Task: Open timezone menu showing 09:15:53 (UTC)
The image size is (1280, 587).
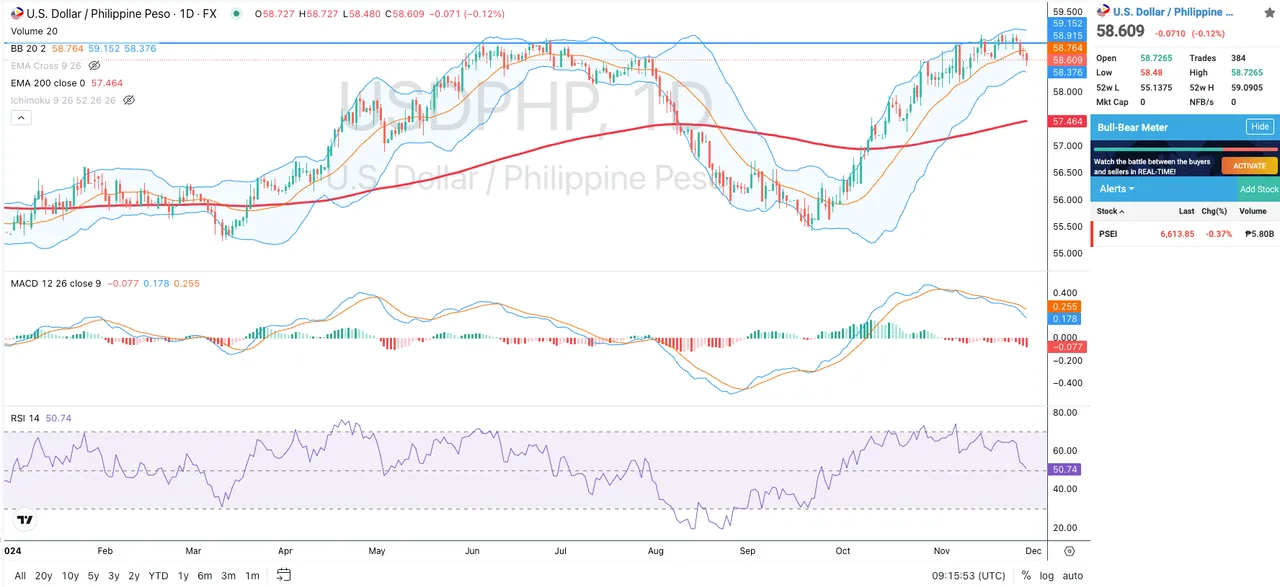Action: point(969,575)
